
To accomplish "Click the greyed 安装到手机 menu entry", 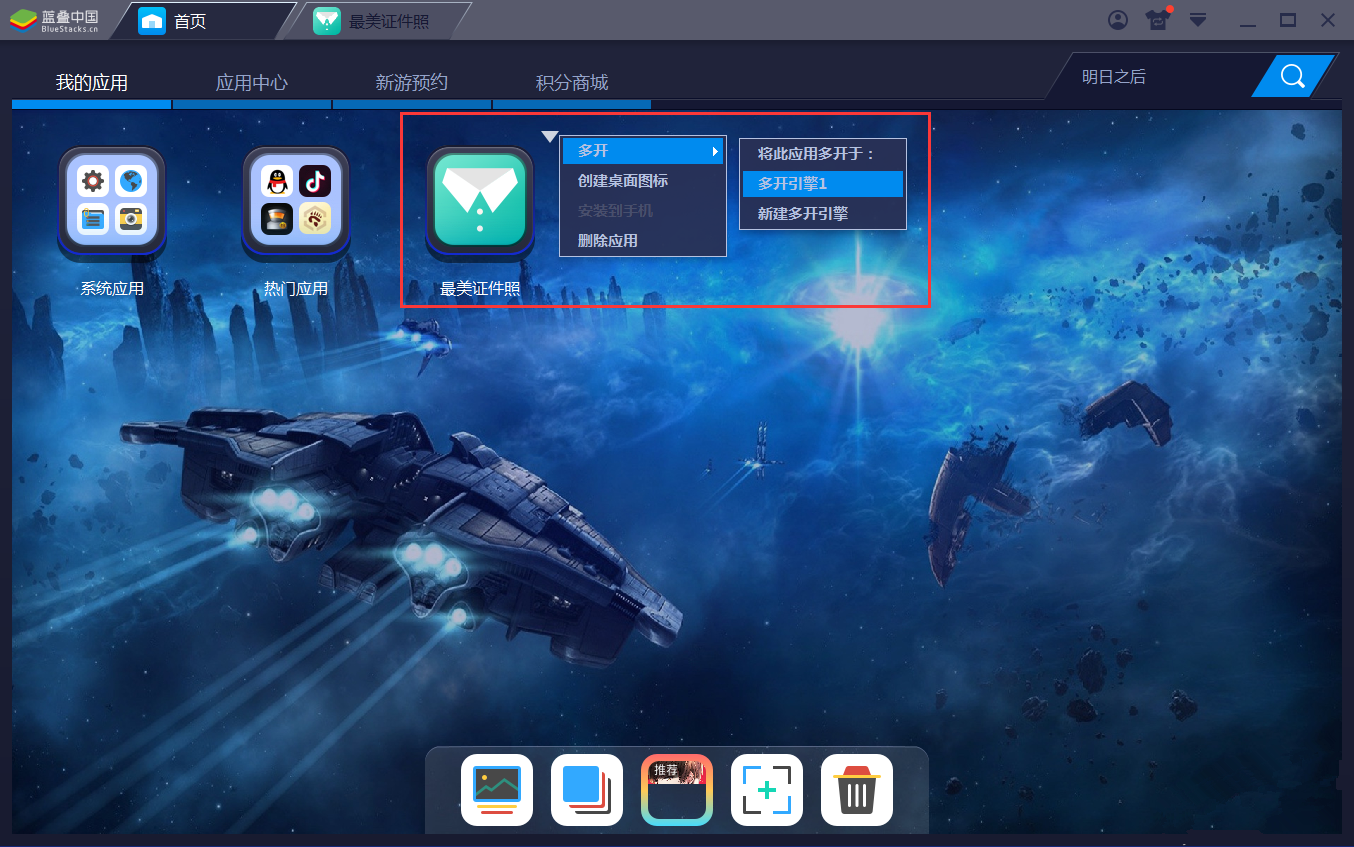I will tap(642, 211).
